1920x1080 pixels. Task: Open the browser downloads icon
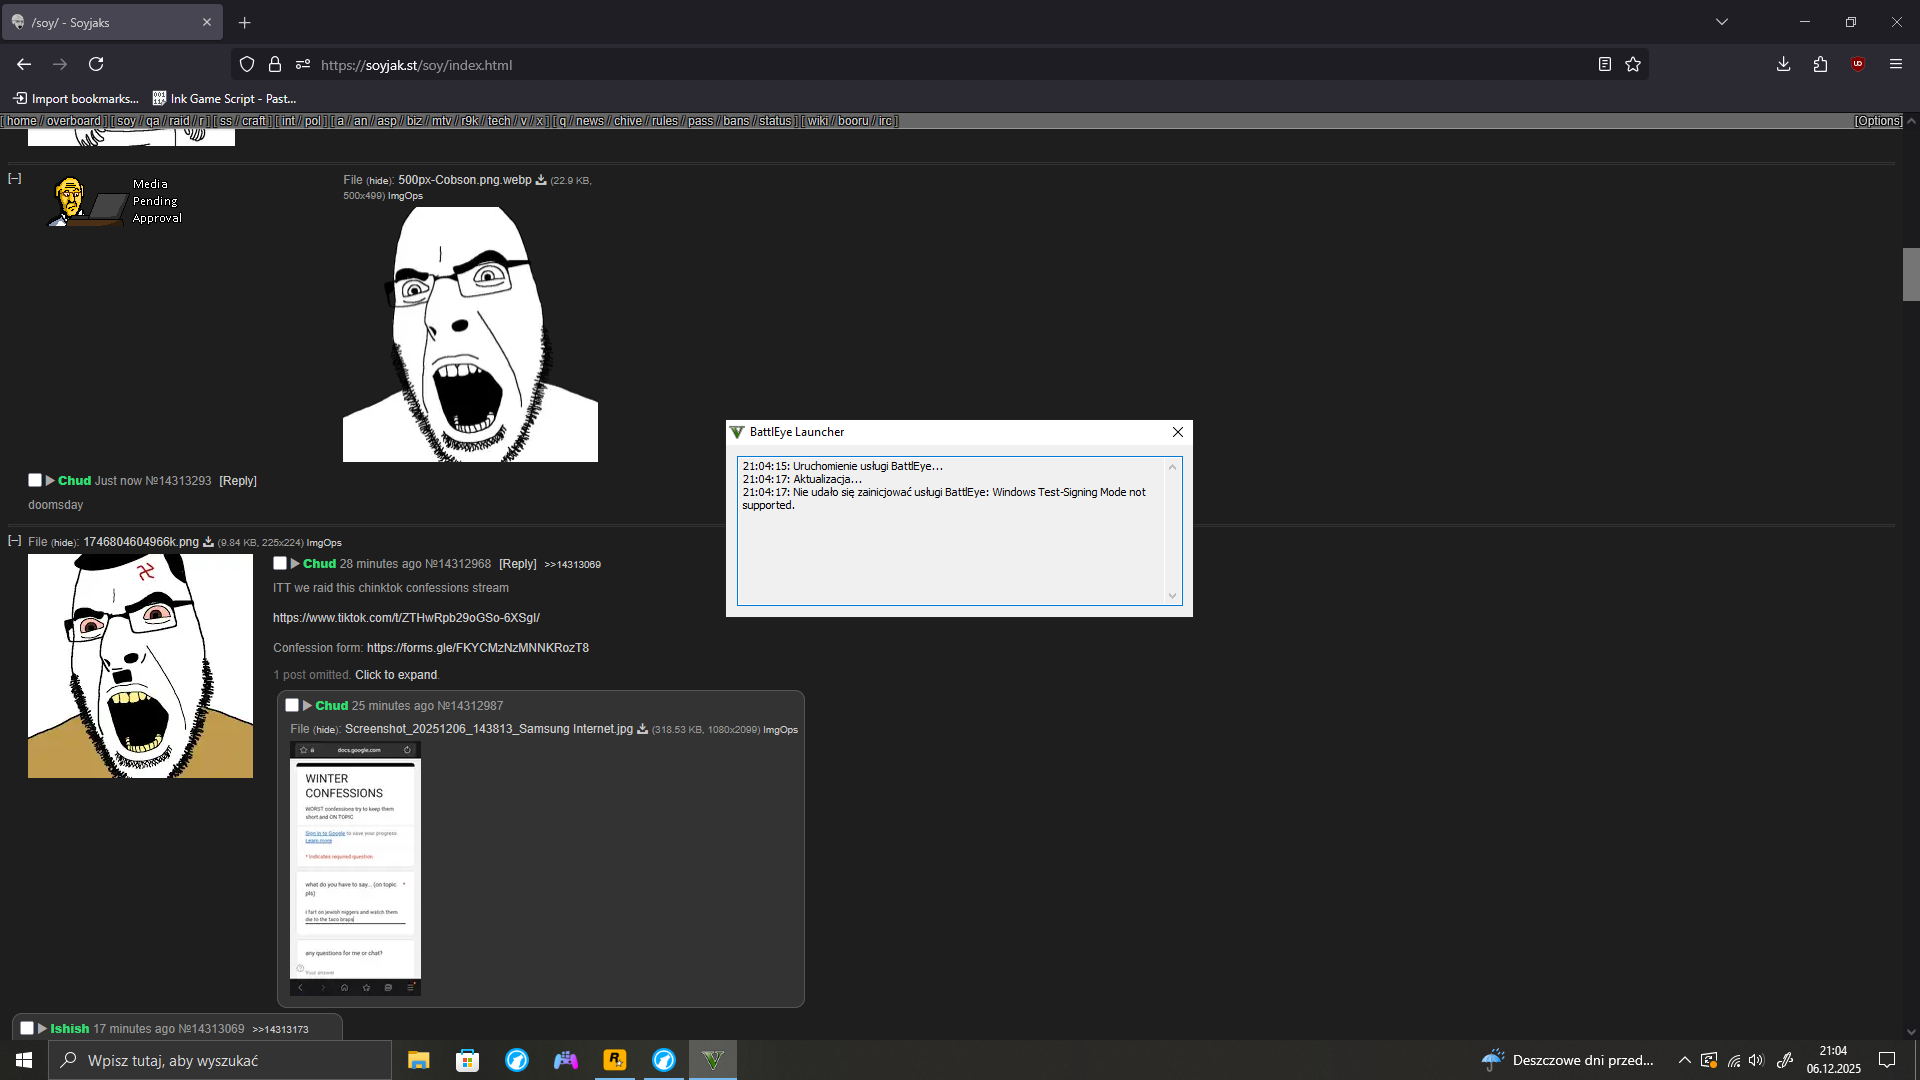(1783, 64)
